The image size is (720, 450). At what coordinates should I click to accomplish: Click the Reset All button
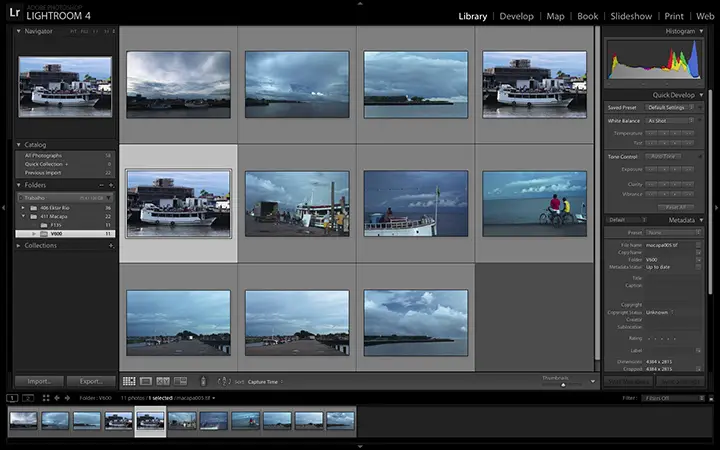[675, 207]
